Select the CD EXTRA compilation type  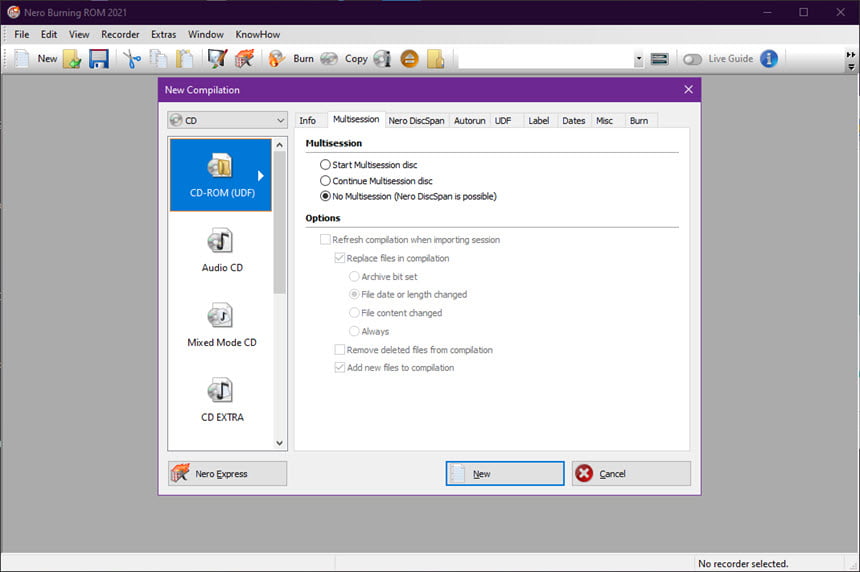pos(221,399)
